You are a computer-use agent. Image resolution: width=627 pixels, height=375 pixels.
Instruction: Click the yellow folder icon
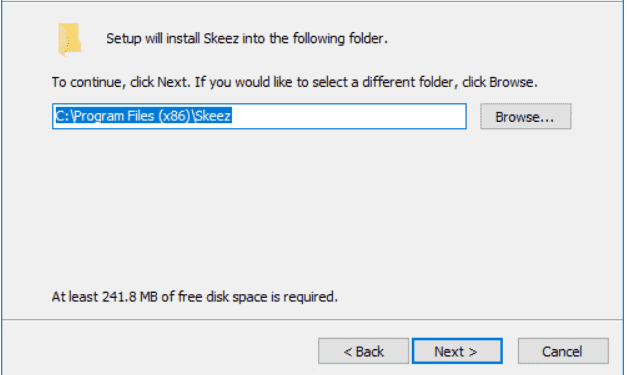tap(70, 39)
